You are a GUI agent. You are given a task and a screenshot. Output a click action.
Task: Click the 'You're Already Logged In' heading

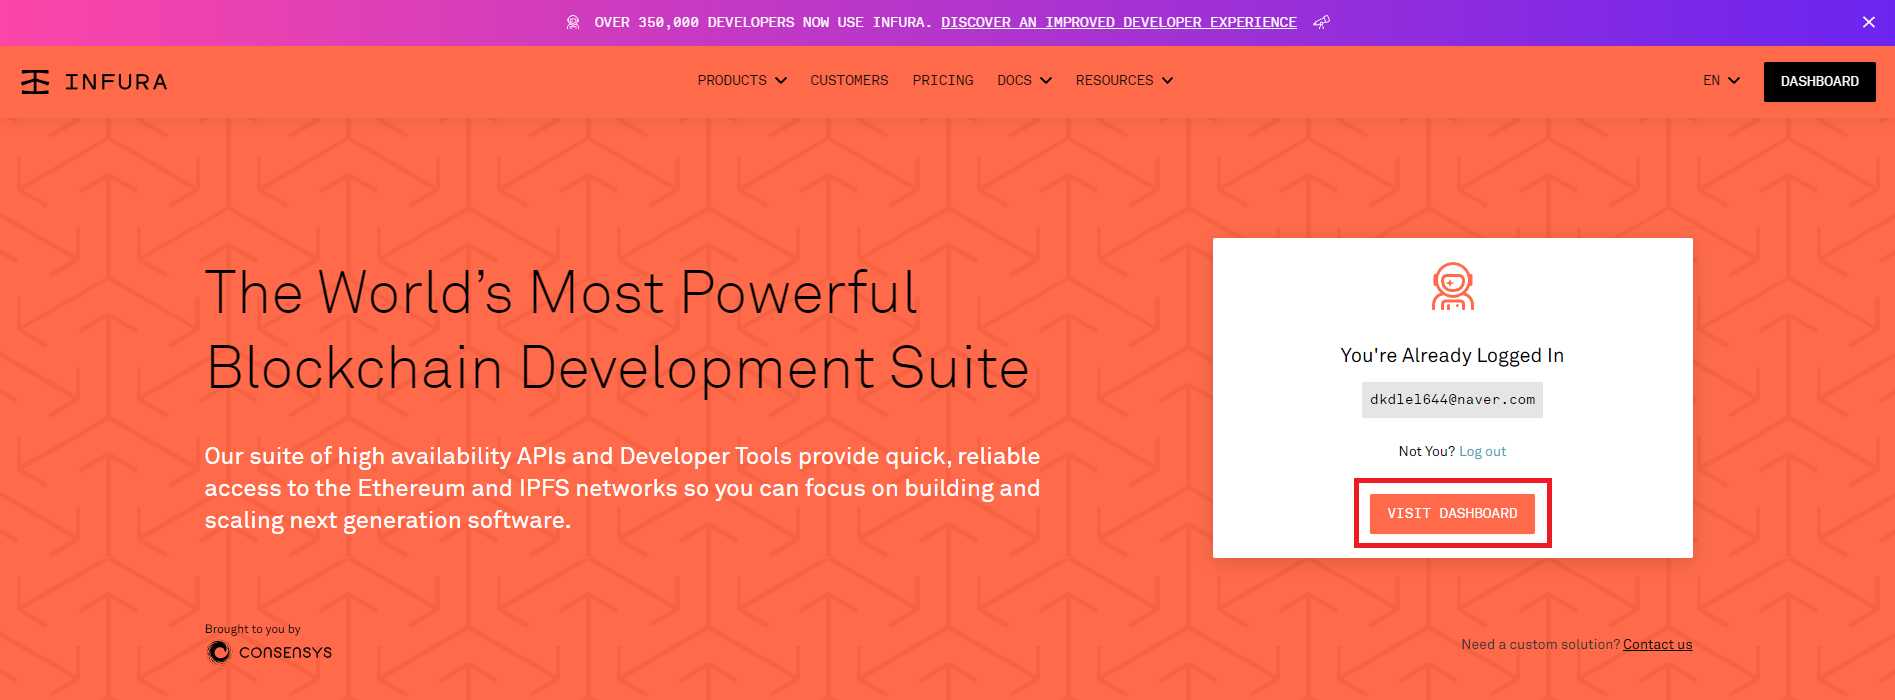pos(1452,355)
